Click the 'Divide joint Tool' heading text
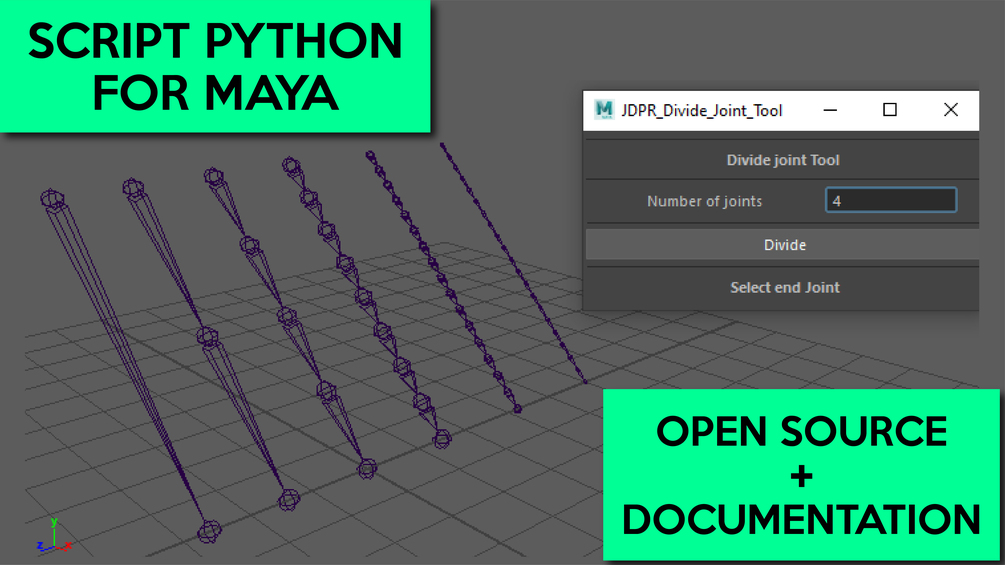Viewport: 1005px width, 565px height. click(783, 160)
